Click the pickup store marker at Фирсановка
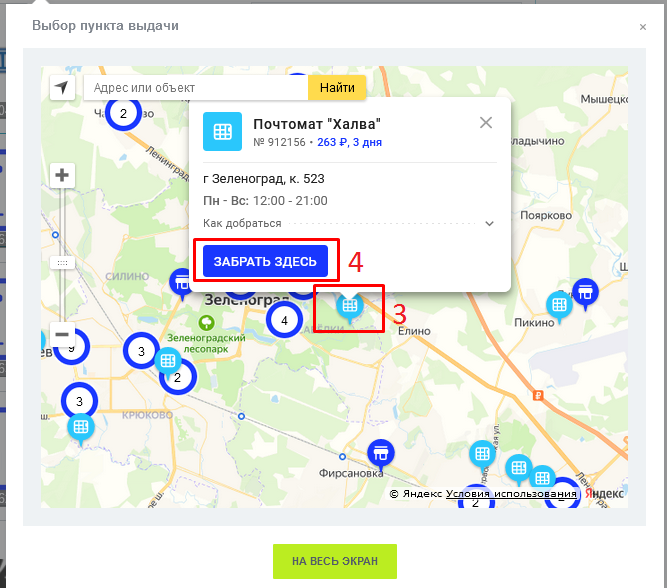This screenshot has height=588, width=667. point(380,453)
